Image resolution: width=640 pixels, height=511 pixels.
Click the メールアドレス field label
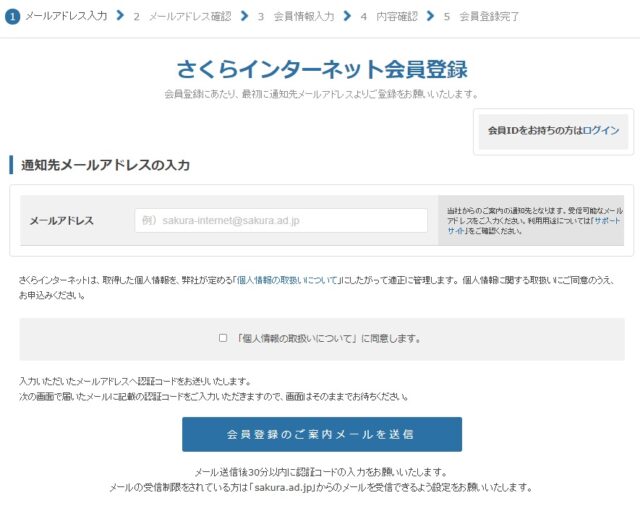pos(62,221)
